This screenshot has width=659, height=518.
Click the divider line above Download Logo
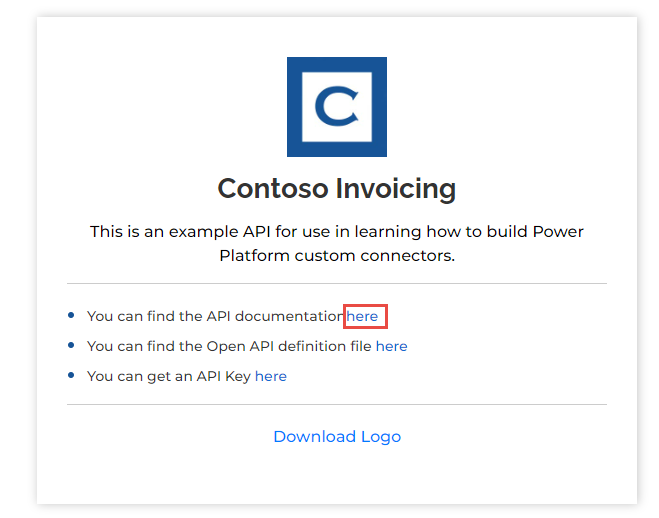click(x=337, y=405)
